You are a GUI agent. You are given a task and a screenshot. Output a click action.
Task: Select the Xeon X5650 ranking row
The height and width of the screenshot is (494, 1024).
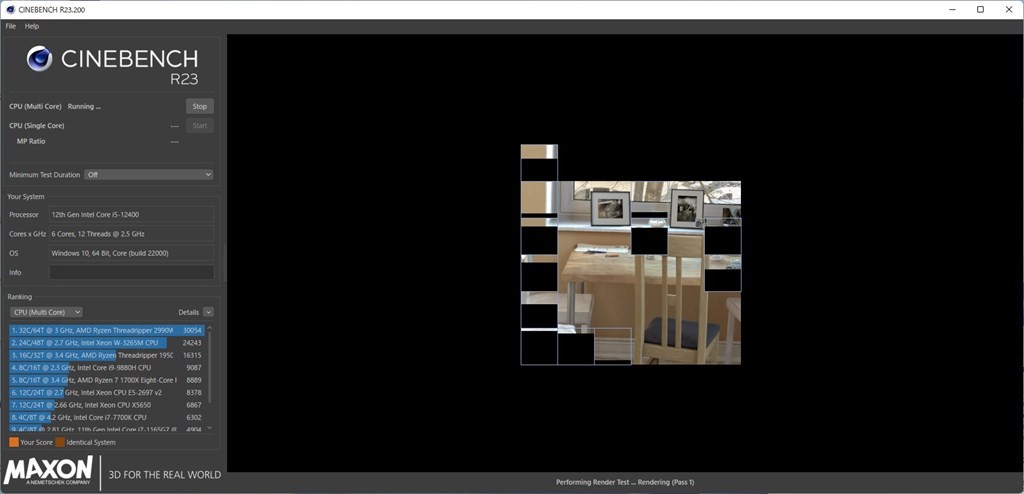(106, 404)
